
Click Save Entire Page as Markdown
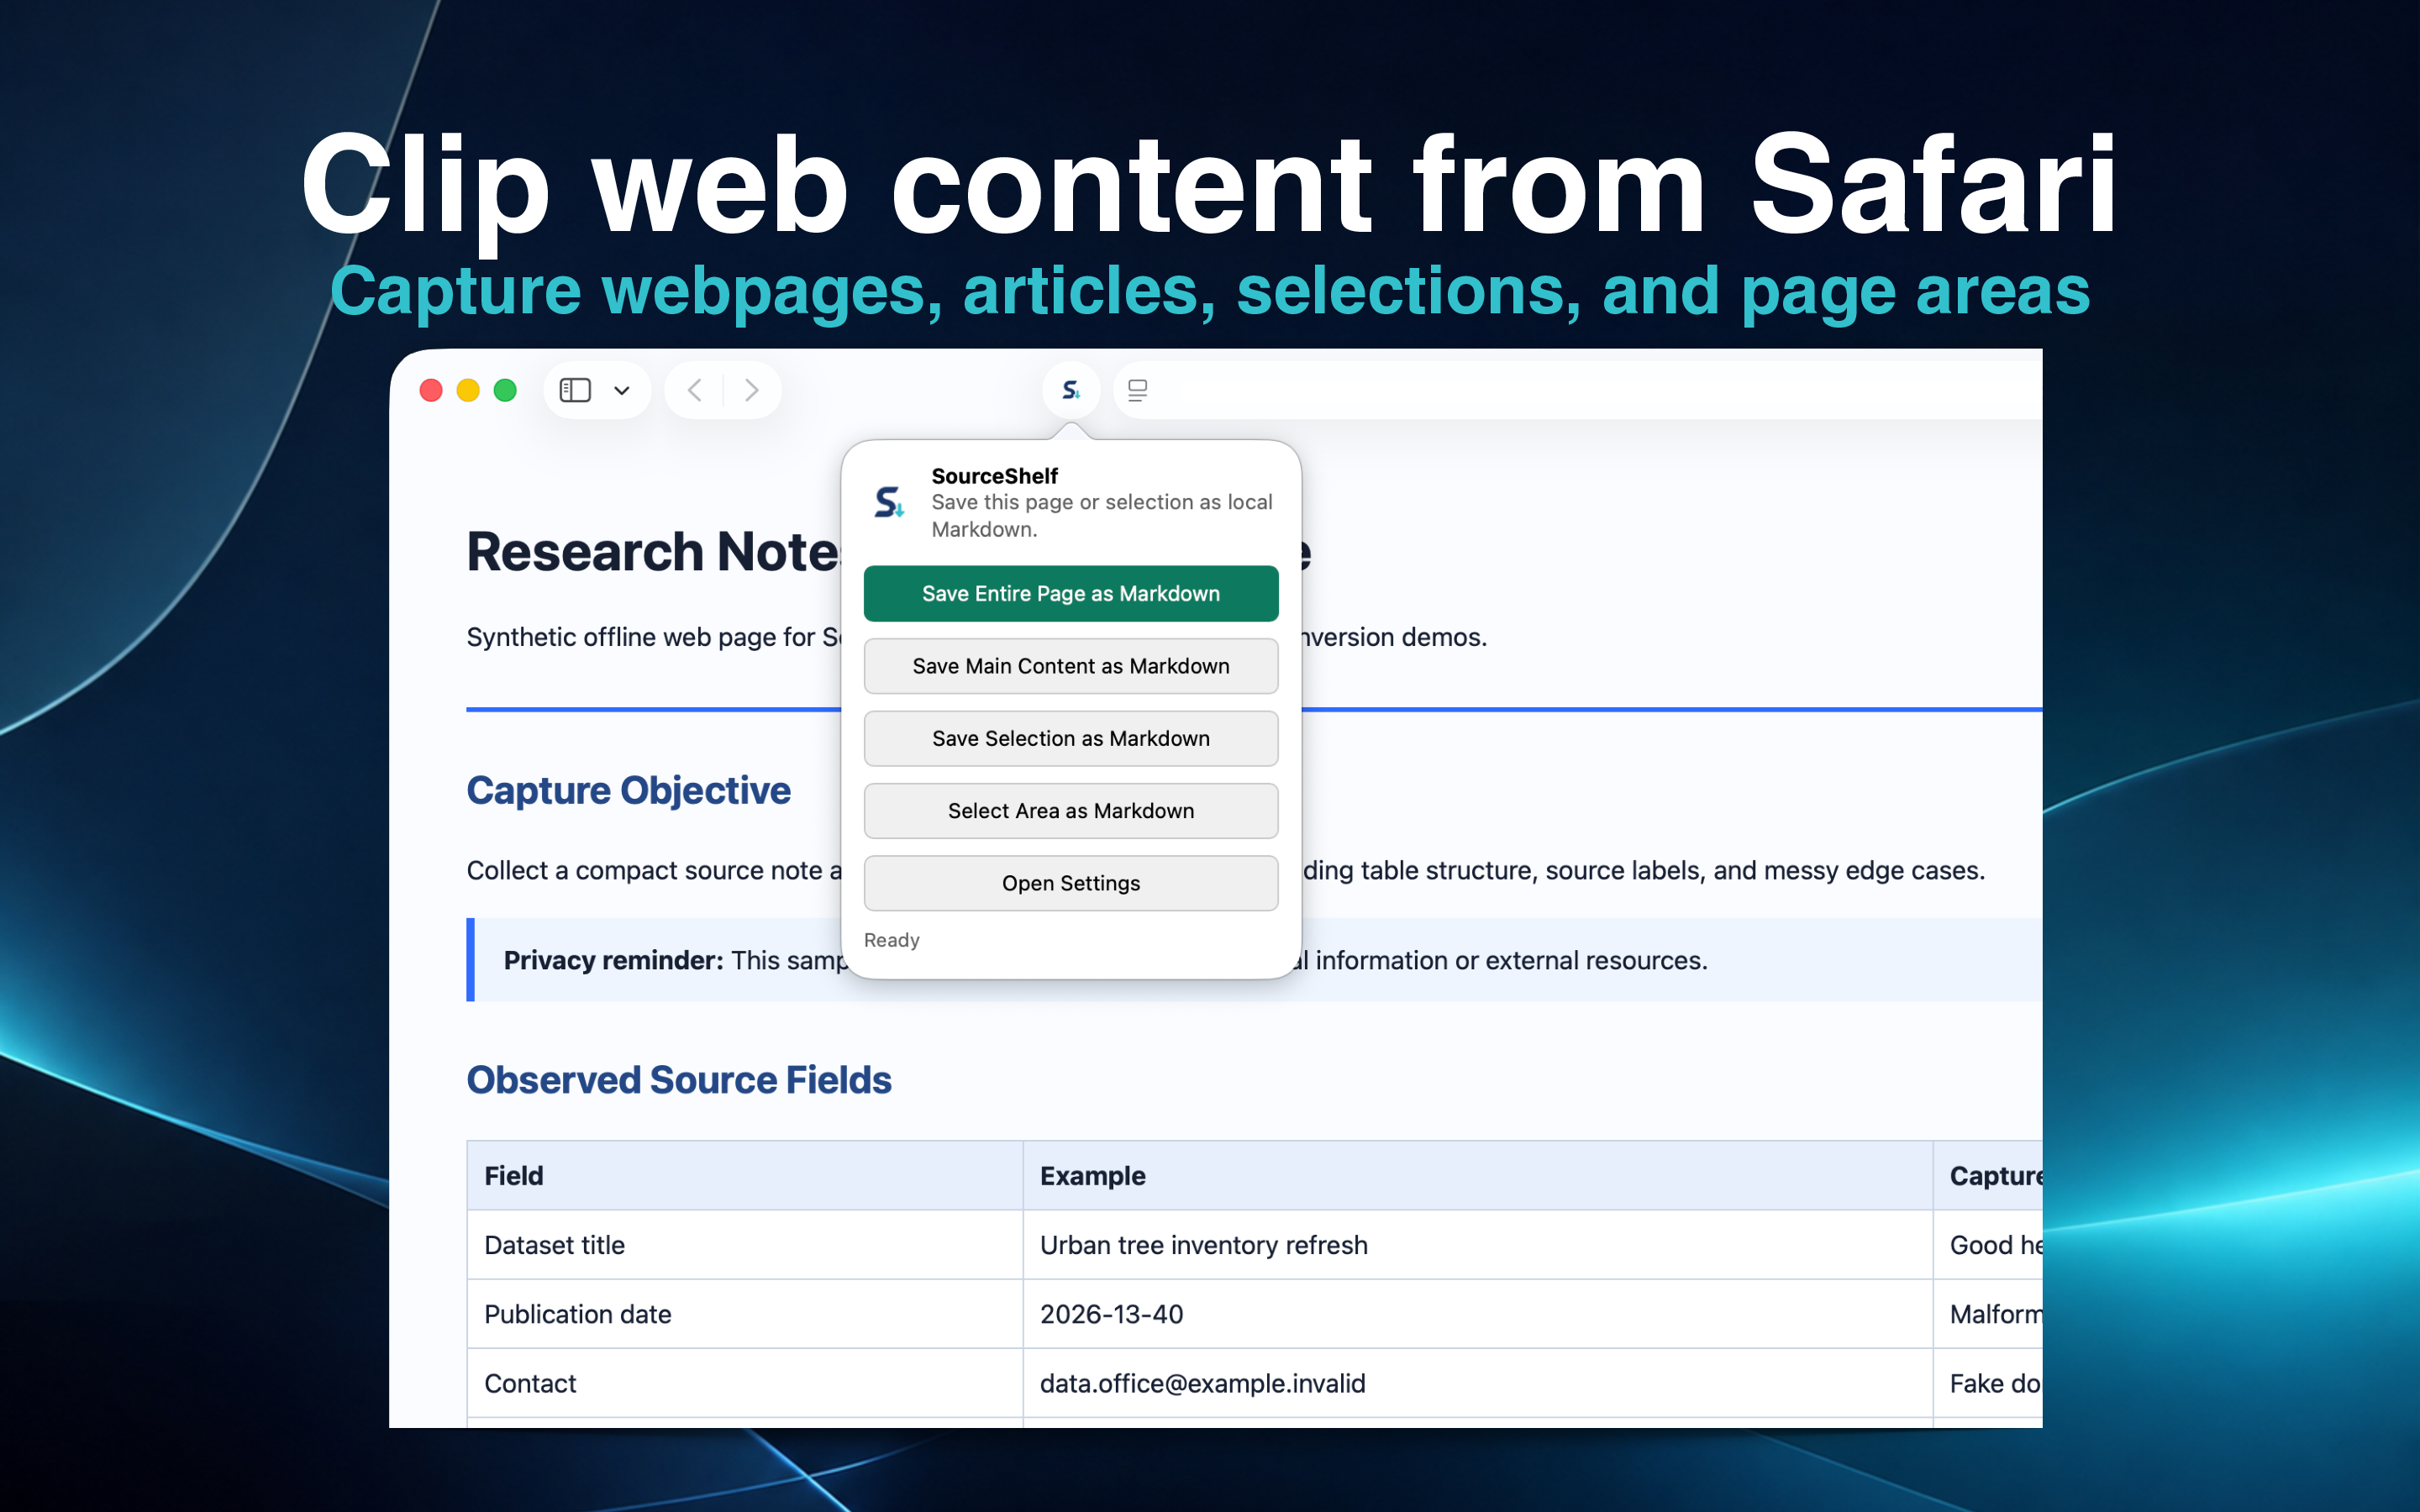(x=1071, y=593)
